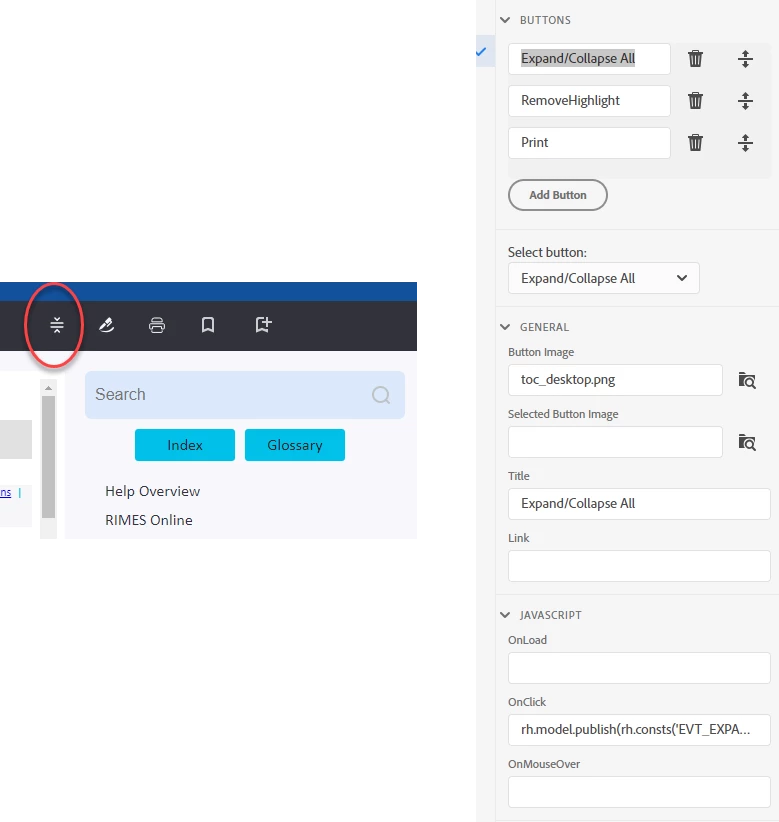Click reorder handle for Expand/Collapse All
Screen dimensions: 779x822
745,59
